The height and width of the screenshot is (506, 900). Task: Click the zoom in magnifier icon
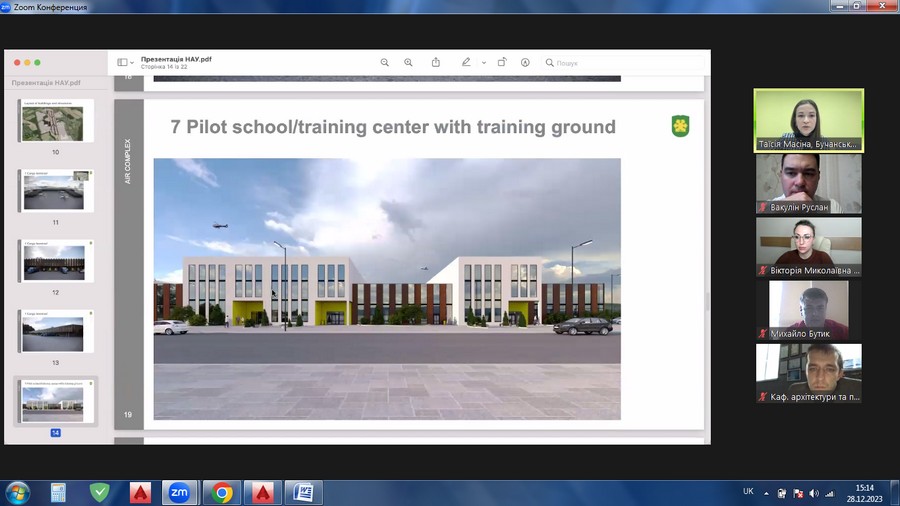[408, 62]
